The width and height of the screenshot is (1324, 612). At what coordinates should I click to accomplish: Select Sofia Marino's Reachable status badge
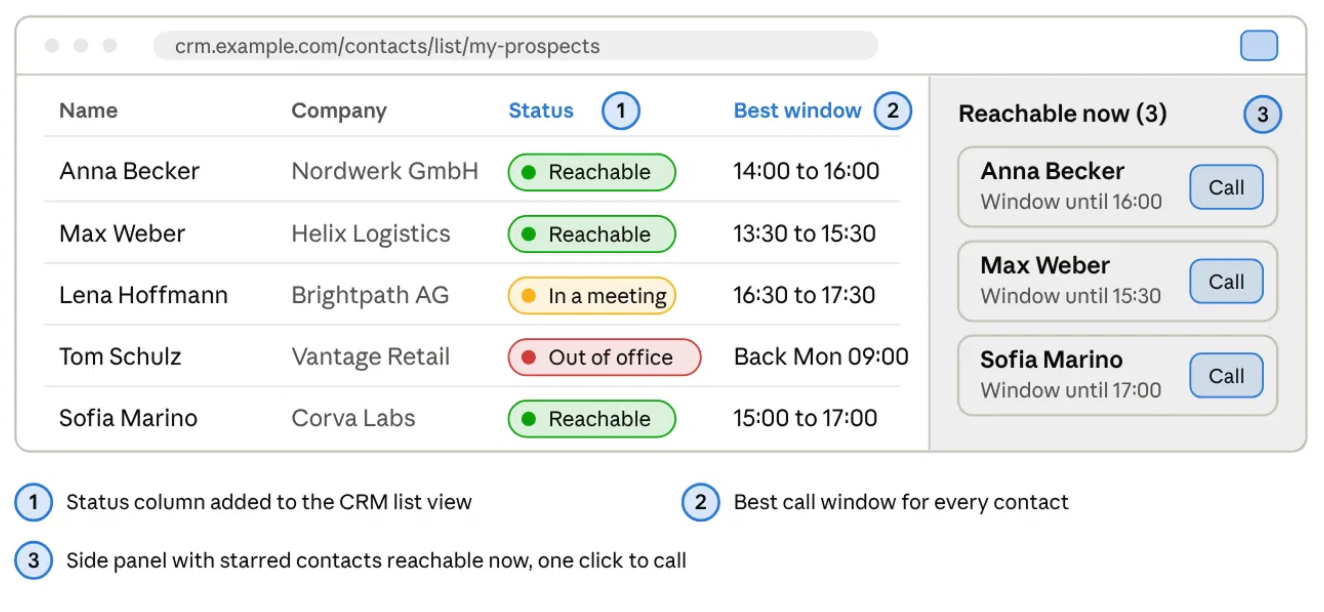(x=592, y=419)
